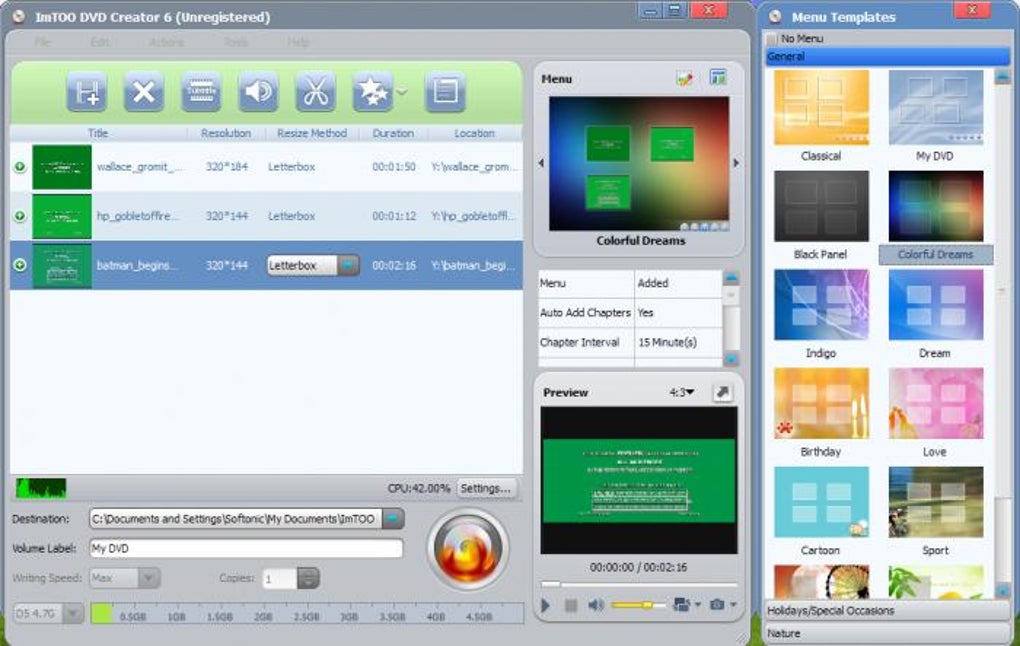Open the Nature templates category

888,633
